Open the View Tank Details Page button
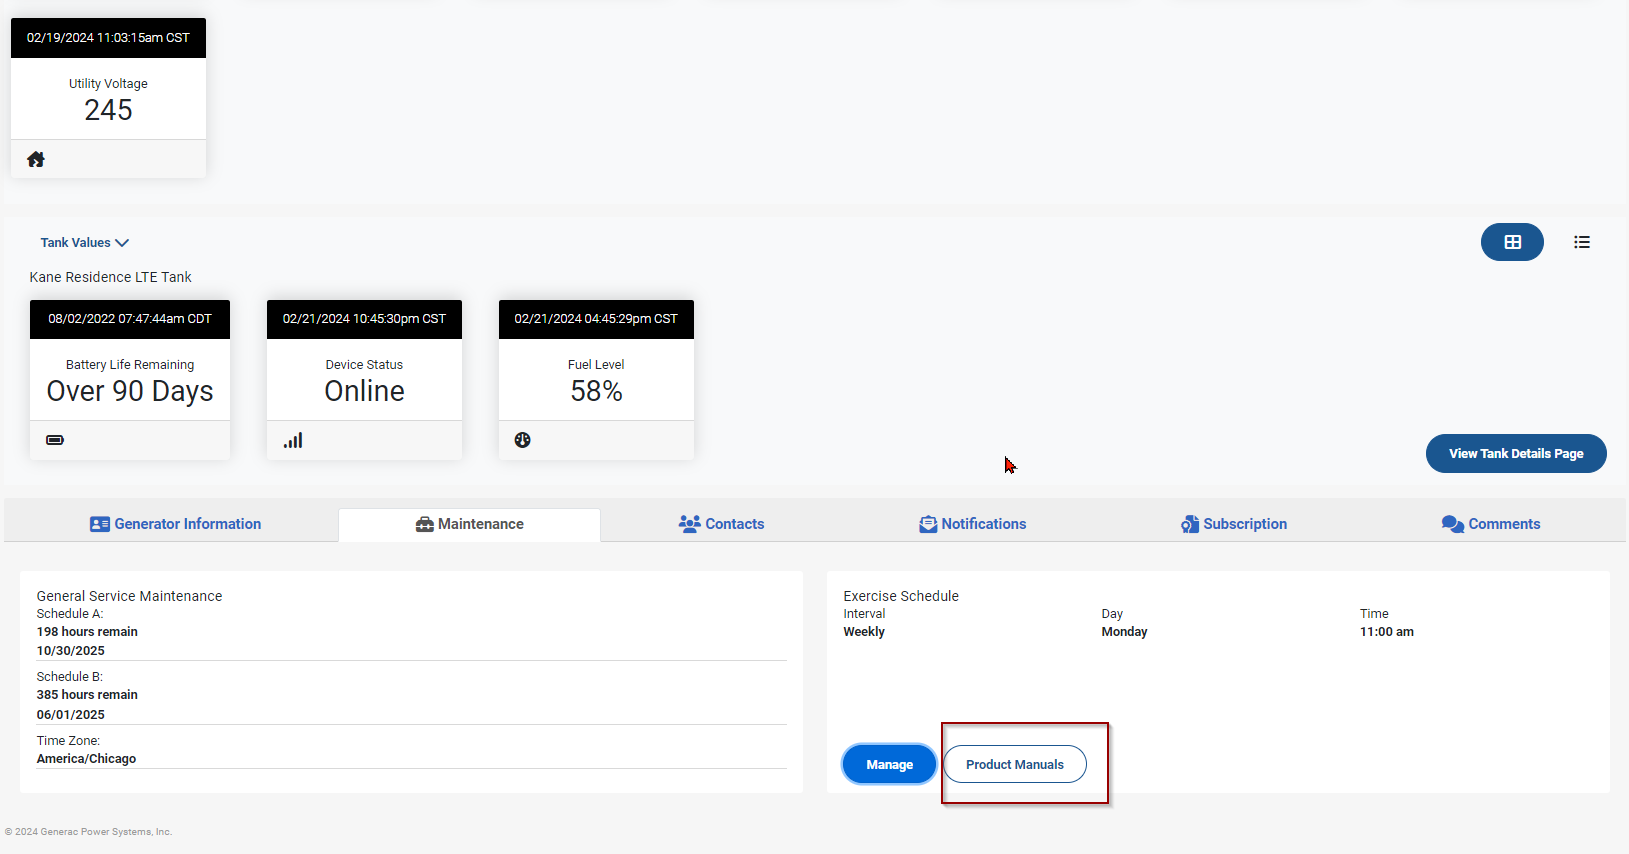 pos(1516,453)
